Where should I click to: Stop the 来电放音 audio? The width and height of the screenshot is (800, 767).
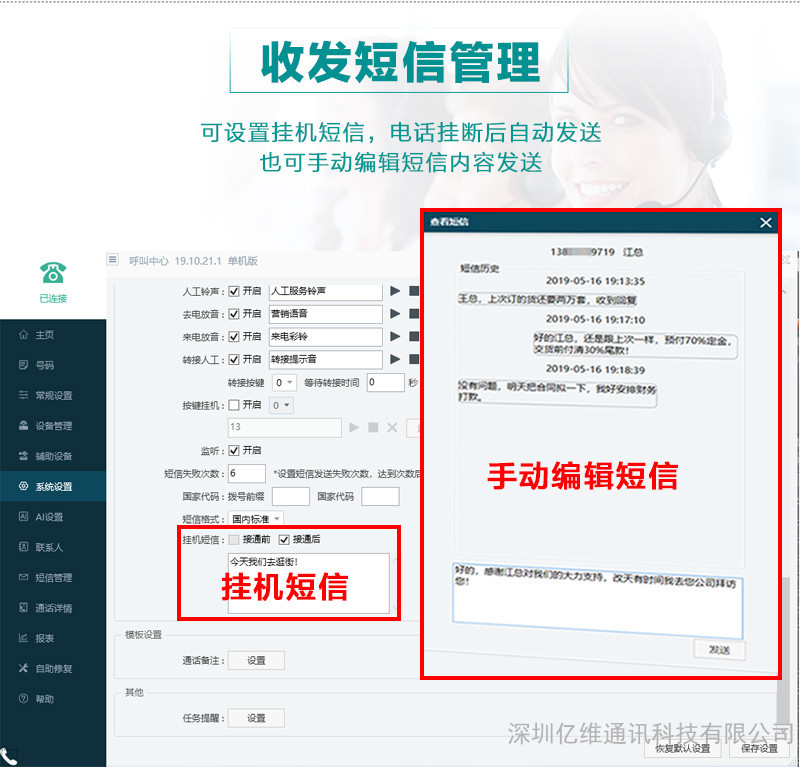coord(414,336)
